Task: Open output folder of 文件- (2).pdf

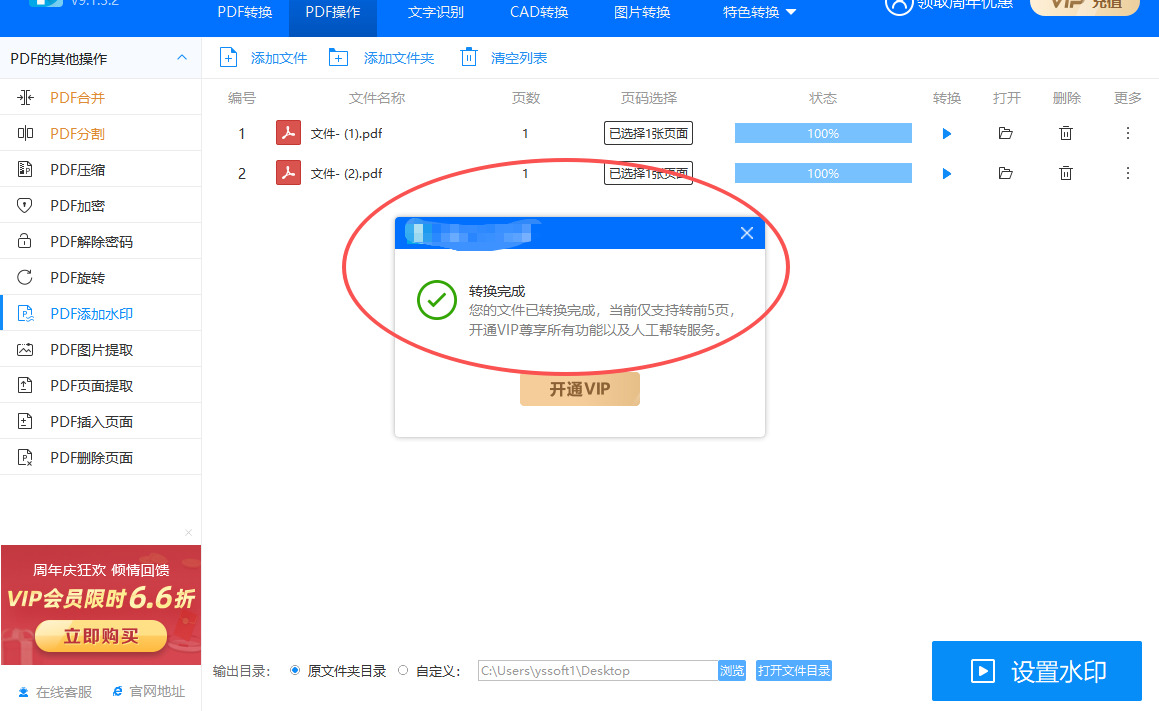Action: [1005, 173]
